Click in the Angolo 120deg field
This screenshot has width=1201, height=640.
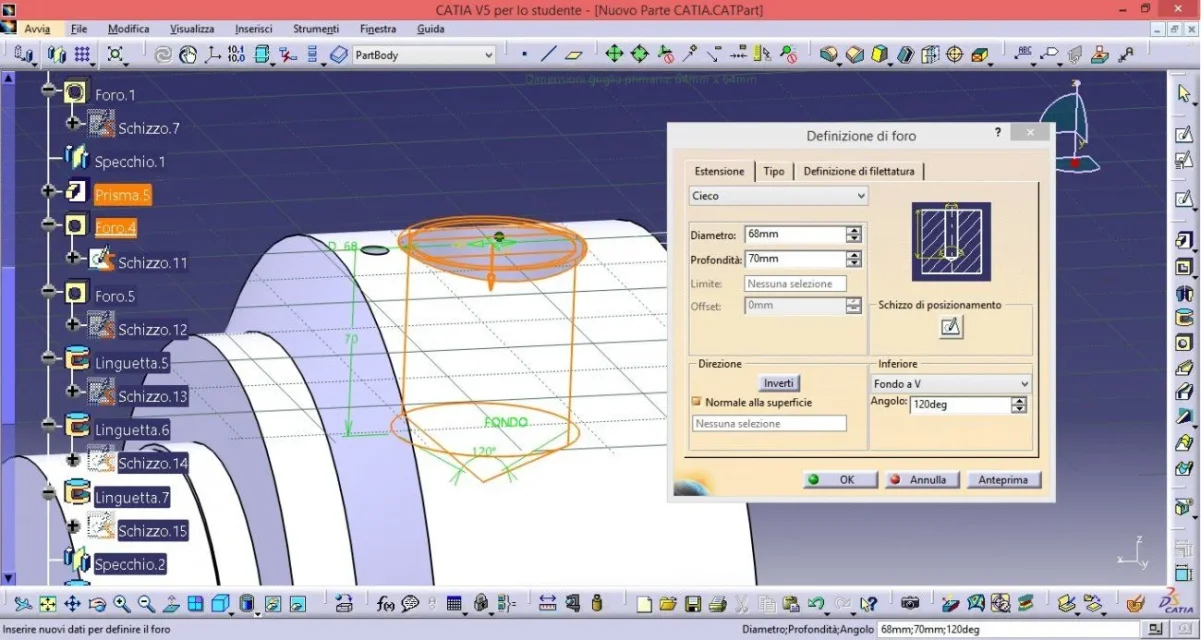coord(960,405)
